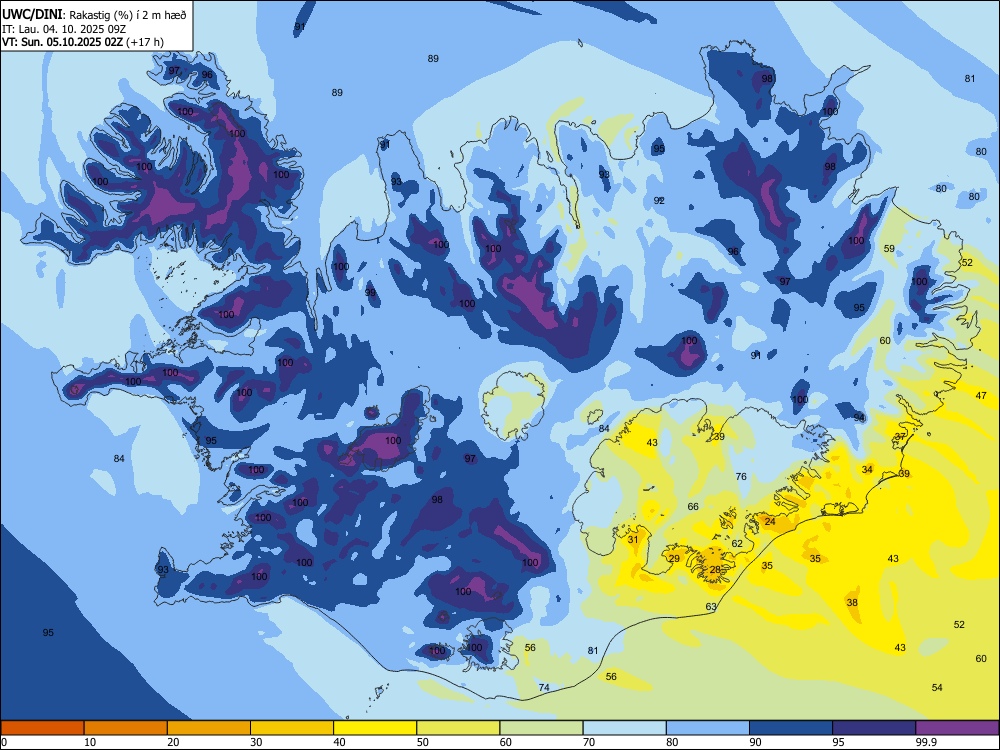Click the '90' legend label

pos(756,742)
